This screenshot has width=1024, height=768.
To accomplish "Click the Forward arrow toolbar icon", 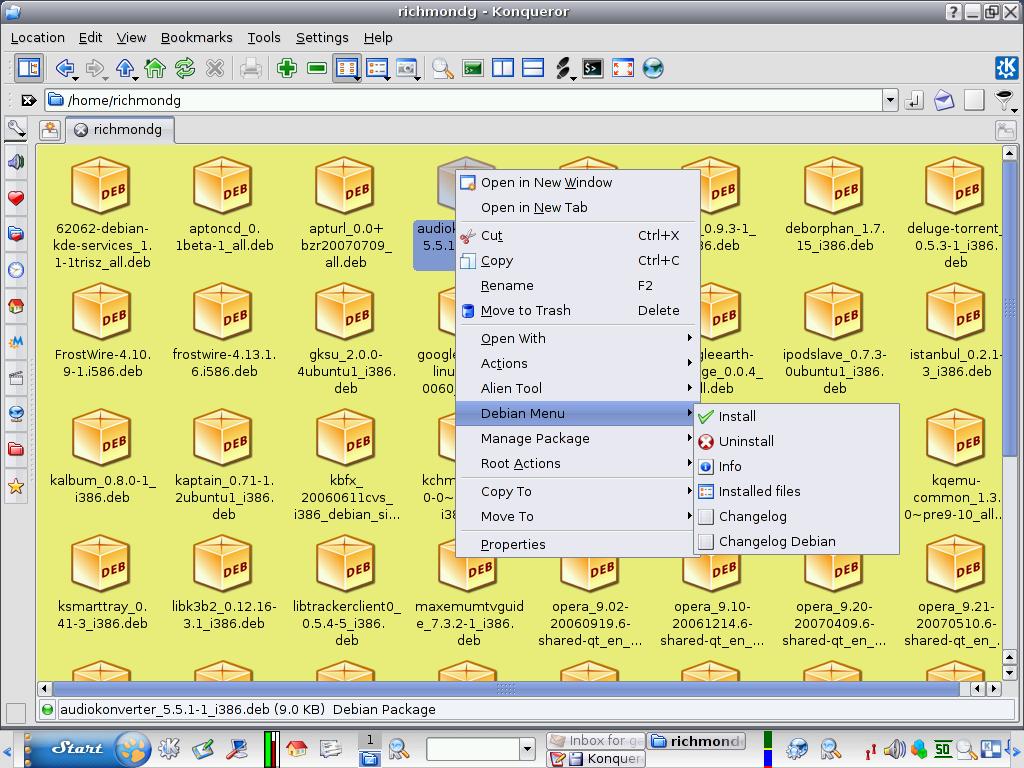I will [95, 68].
